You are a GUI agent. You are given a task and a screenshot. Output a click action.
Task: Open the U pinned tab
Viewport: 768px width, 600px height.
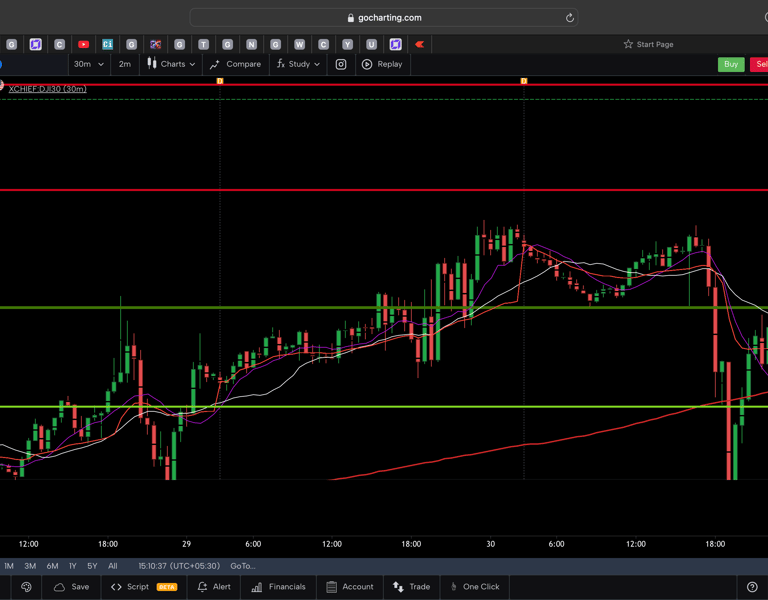(371, 45)
